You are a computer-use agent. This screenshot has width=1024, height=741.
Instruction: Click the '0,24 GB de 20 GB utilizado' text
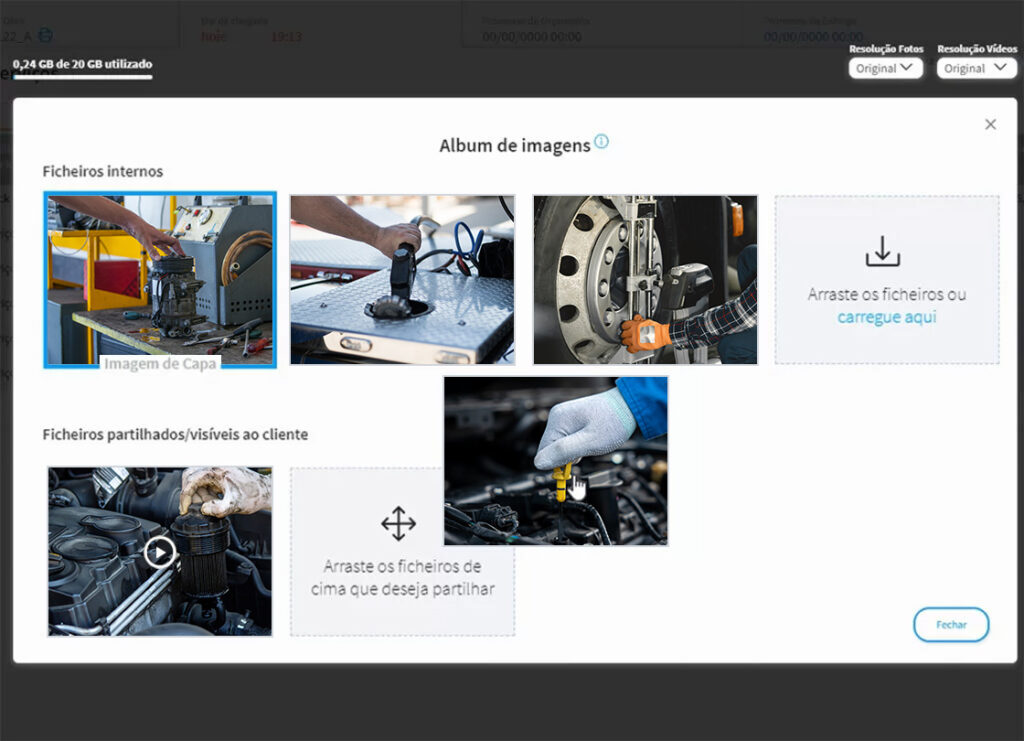(83, 64)
